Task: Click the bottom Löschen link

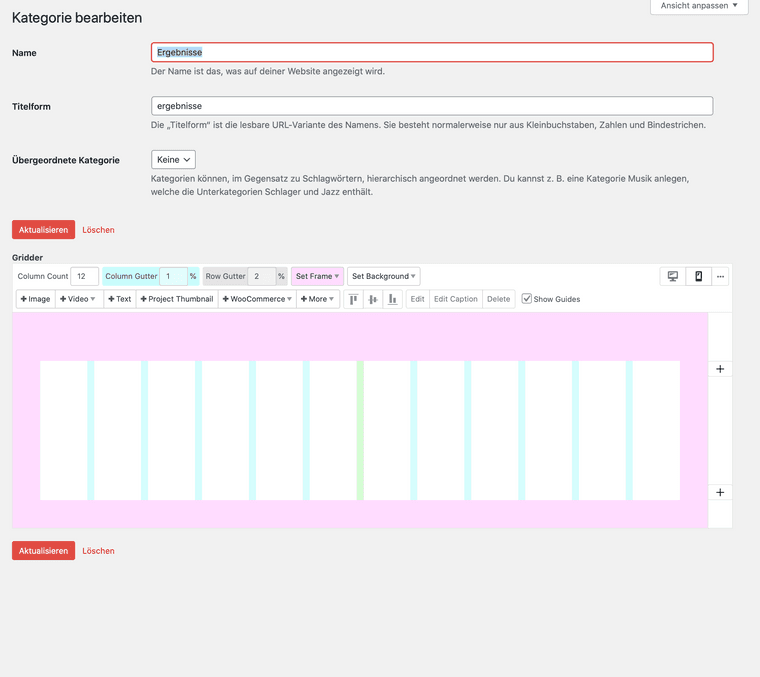Action: coord(98,551)
